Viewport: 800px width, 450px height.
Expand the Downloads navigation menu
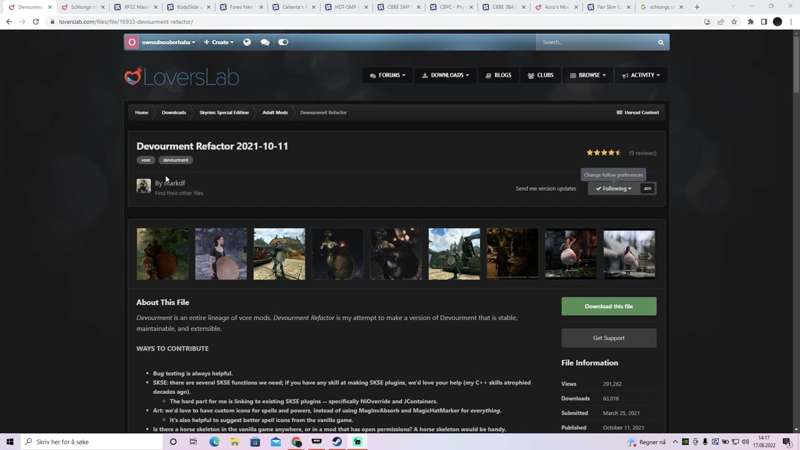pos(445,75)
